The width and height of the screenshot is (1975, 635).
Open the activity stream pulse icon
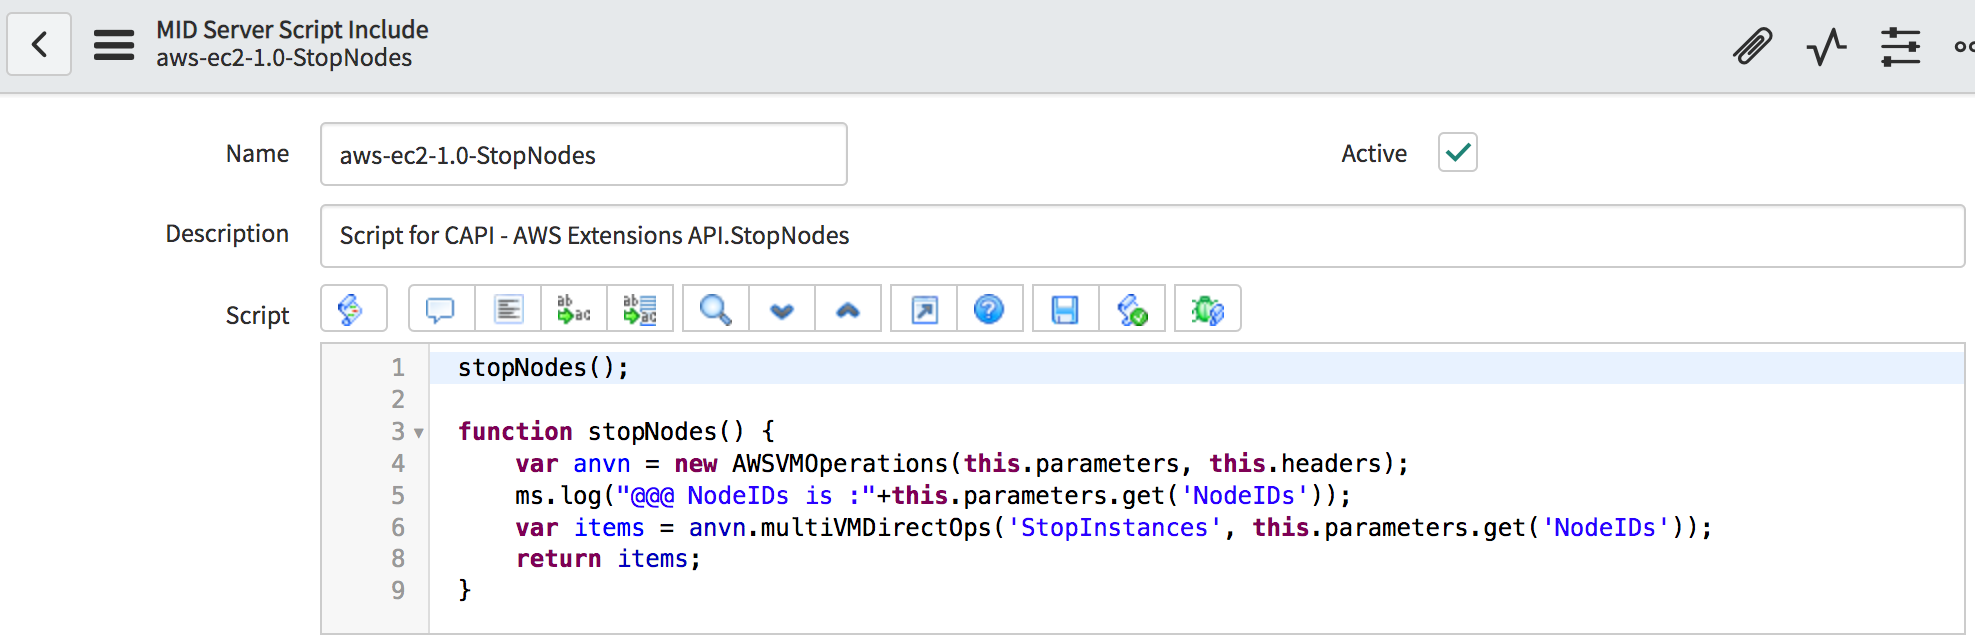pos(1826,46)
